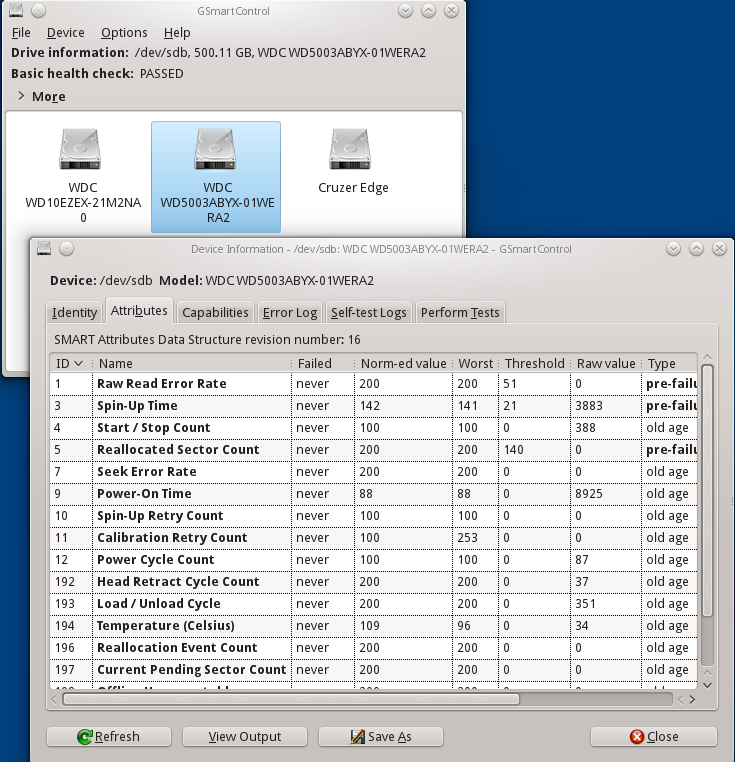Sort by the ID column header
735x762 pixels.
pyautogui.click(x=70, y=364)
